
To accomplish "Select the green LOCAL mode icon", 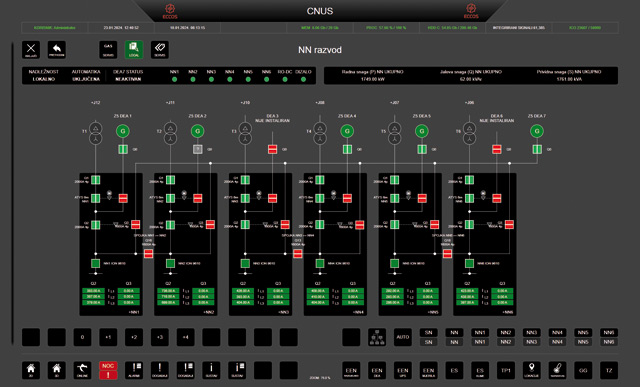I will tap(134, 50).
